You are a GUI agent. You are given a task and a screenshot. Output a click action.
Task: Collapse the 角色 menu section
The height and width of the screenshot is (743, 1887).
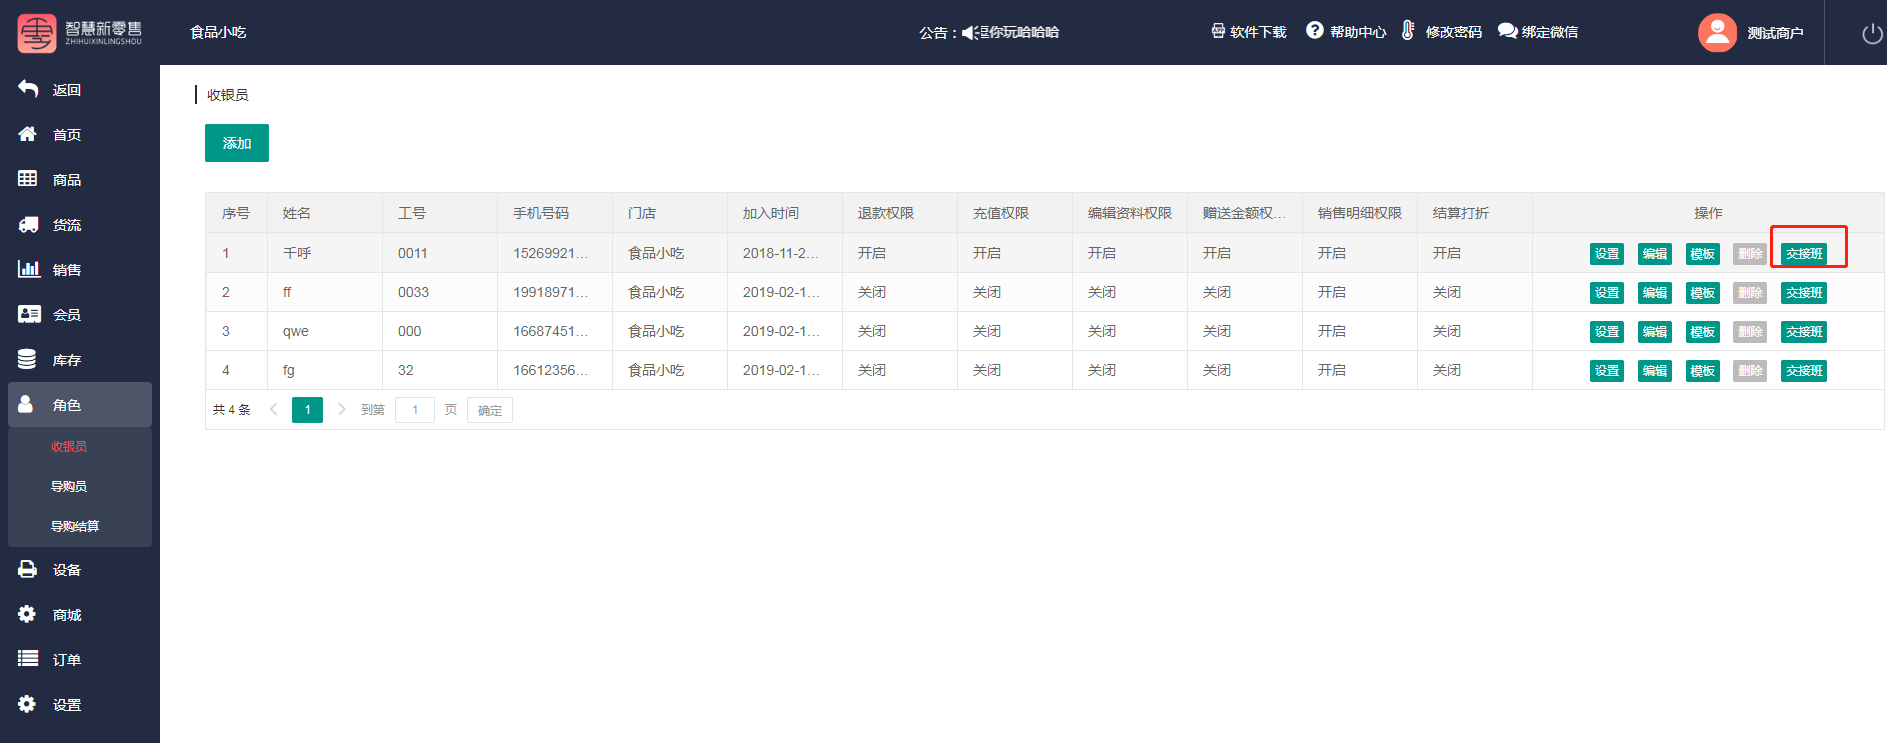tap(80, 404)
